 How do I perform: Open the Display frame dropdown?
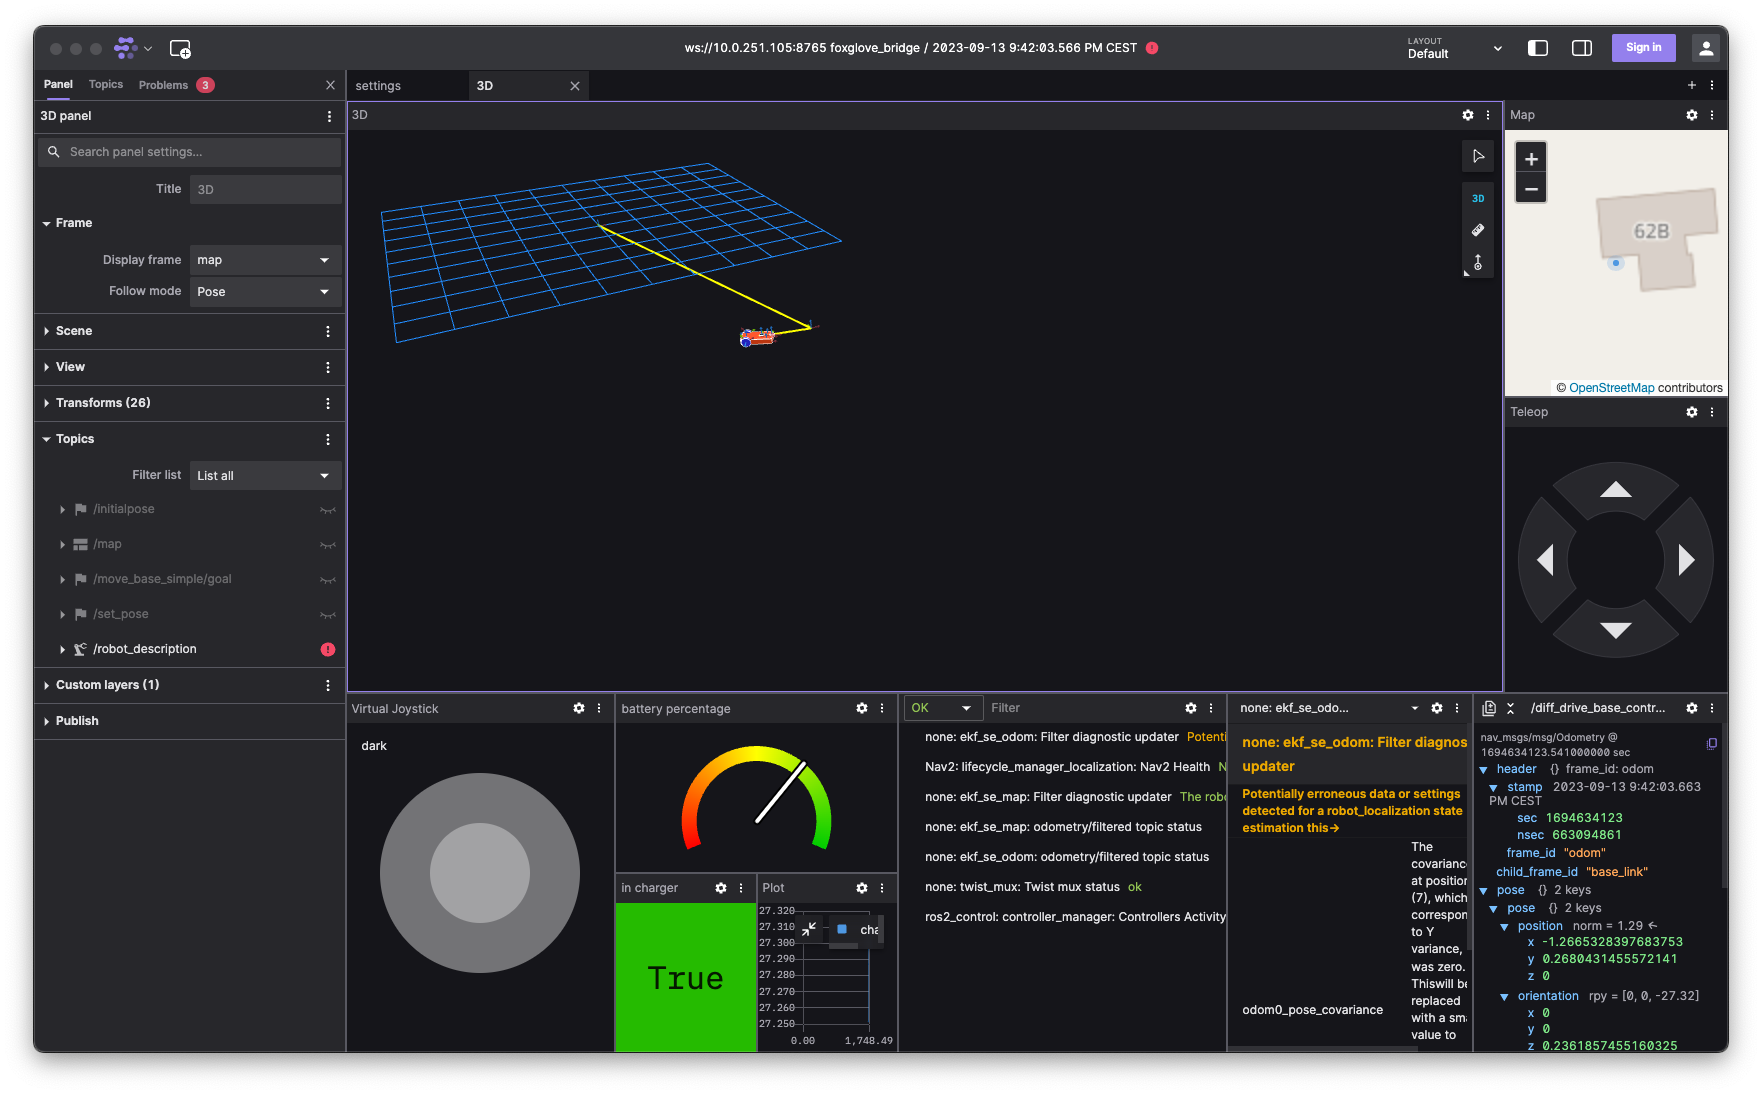tap(265, 260)
